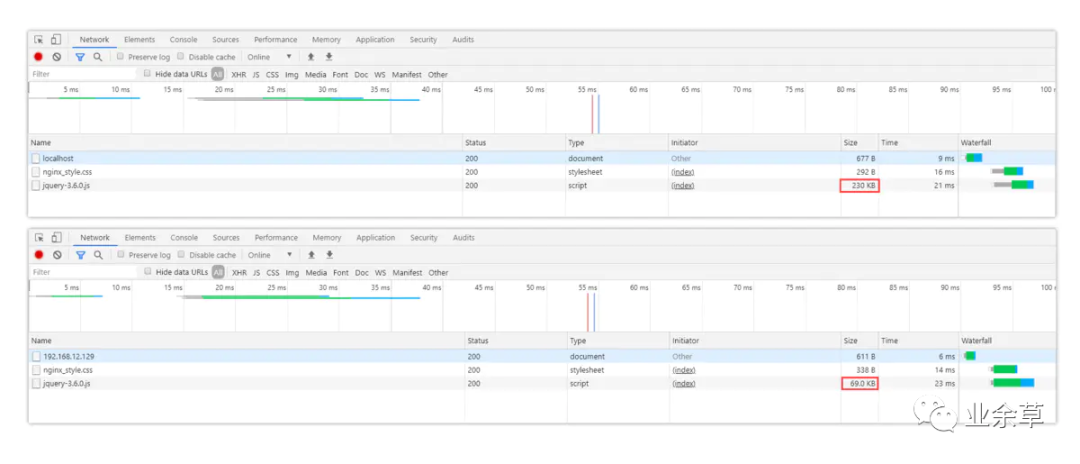Filter by WS in lower panel
This screenshot has width=1080, height=464.
pos(381,273)
